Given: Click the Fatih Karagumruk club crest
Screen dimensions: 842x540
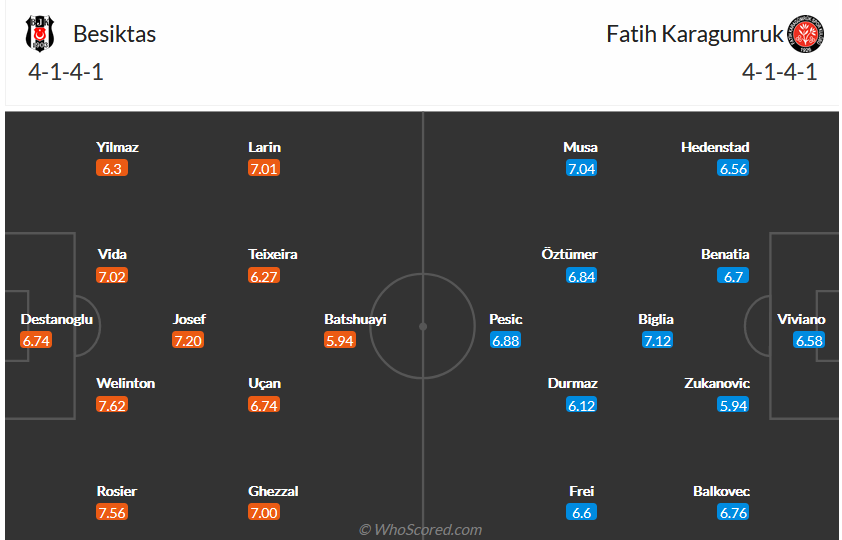Looking at the screenshot, I should pyautogui.click(x=804, y=34).
